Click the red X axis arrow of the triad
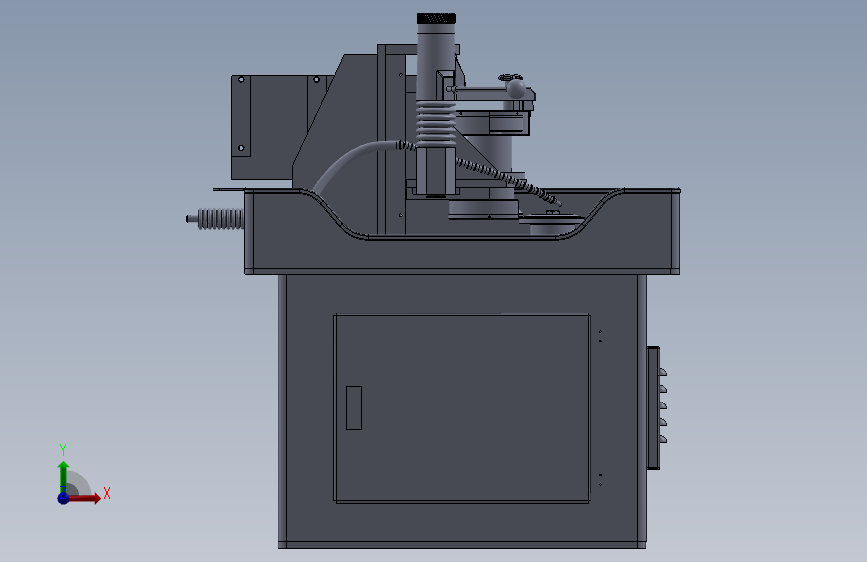 pyautogui.click(x=84, y=498)
